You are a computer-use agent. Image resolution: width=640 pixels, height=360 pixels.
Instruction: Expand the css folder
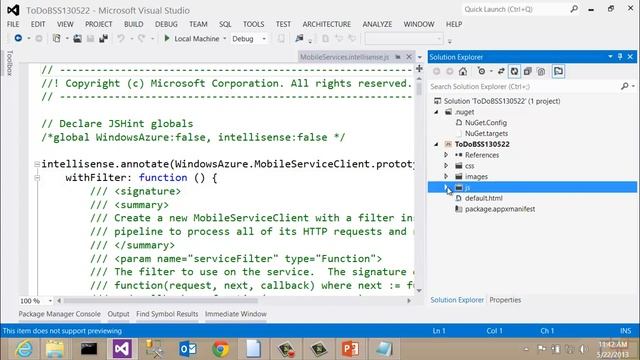point(446,166)
